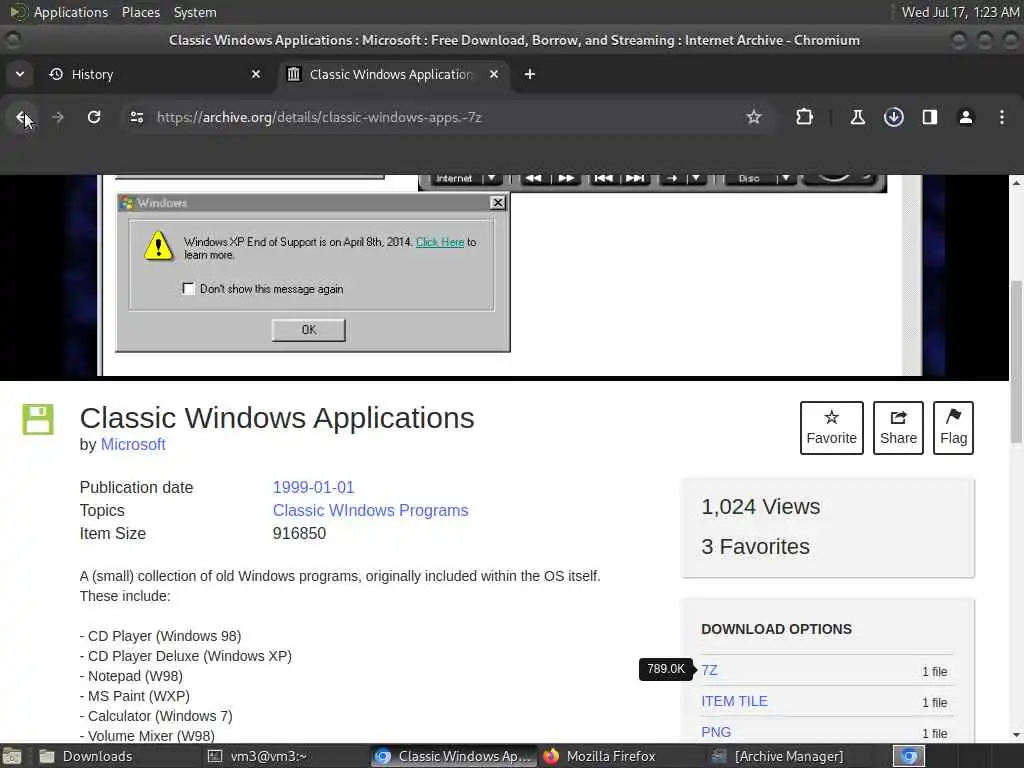The image size is (1024, 768).
Task: Open the ITEM TILE download option
Action: click(x=734, y=701)
